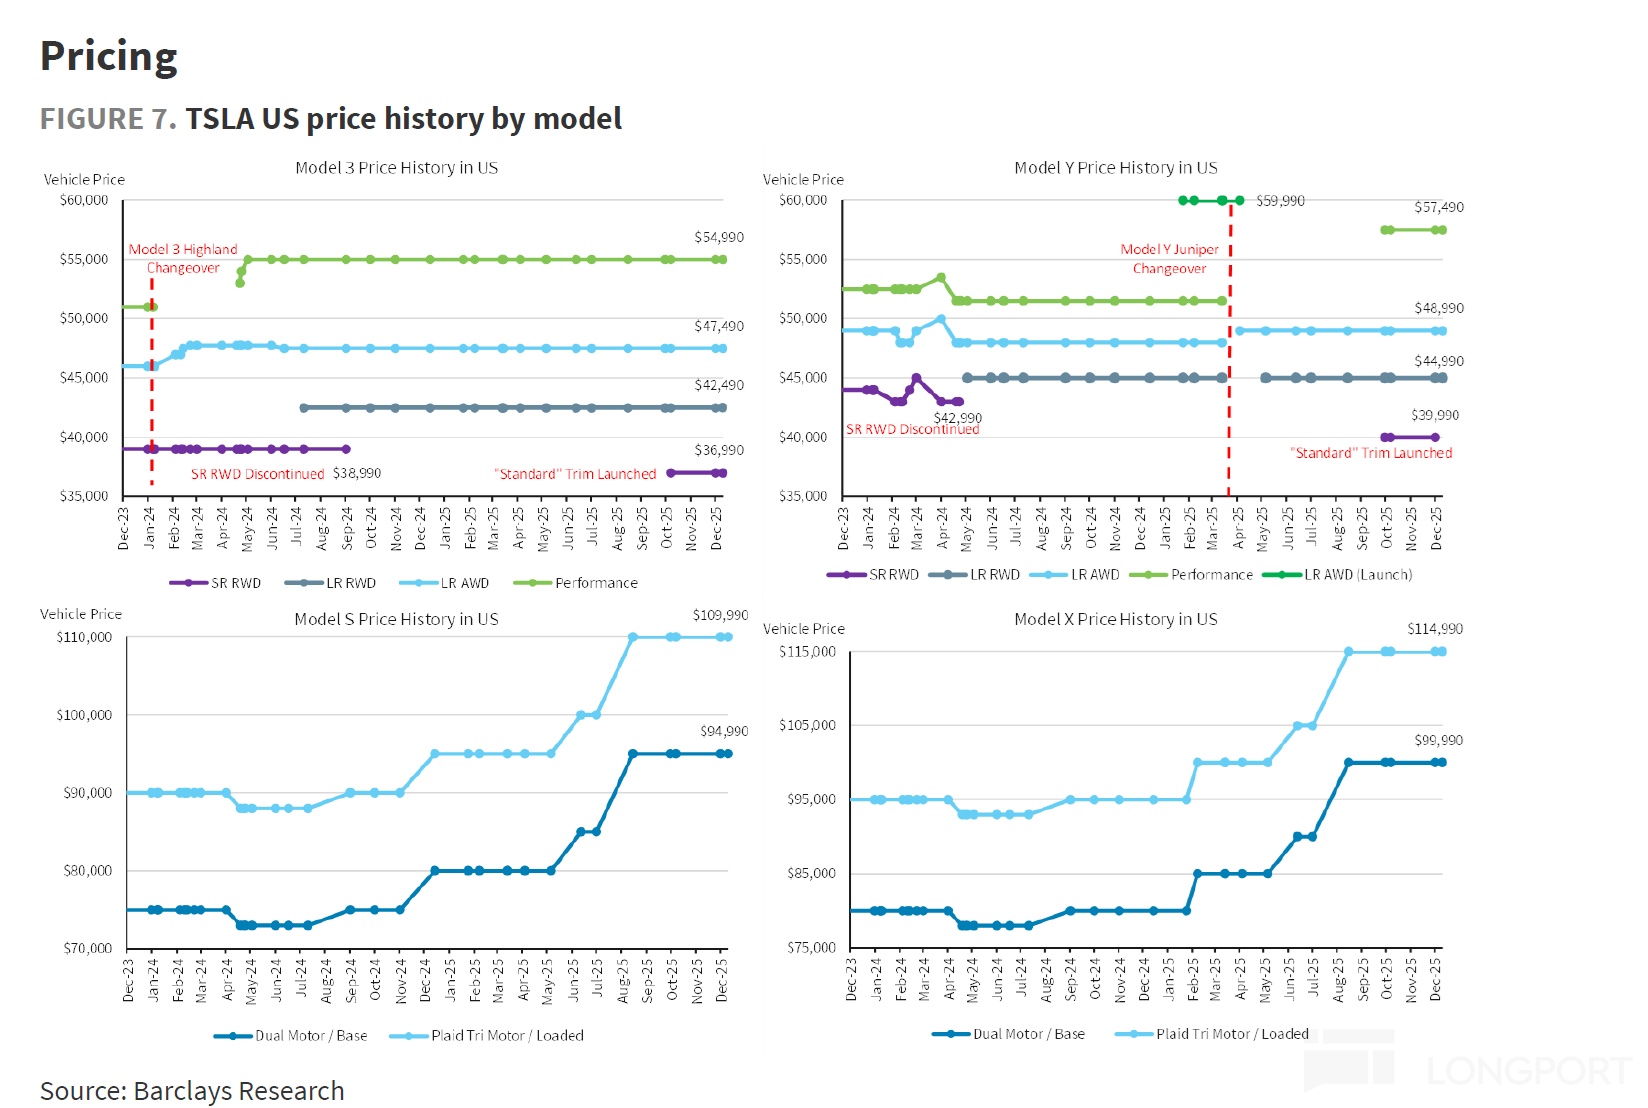Screen dimensions: 1648x1108
Task: Click "Model X Price History in US" title
Action: pos(1115,619)
